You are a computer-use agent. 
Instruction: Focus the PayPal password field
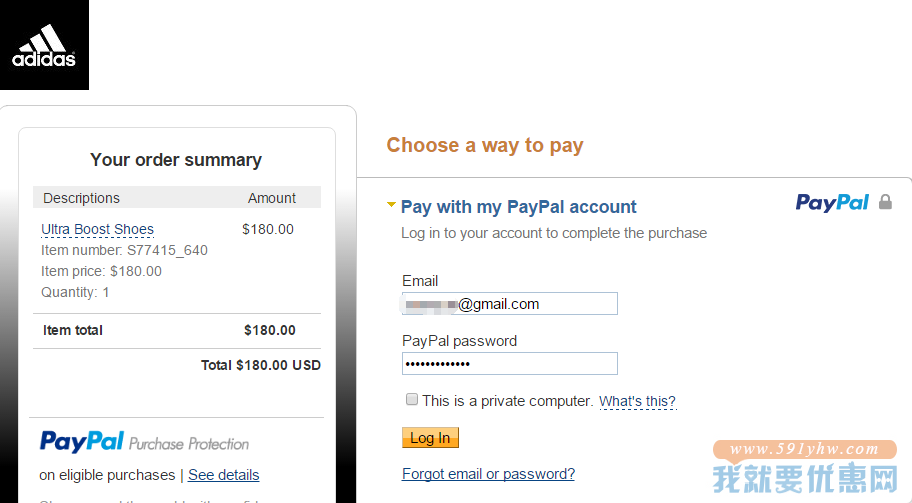(510, 363)
